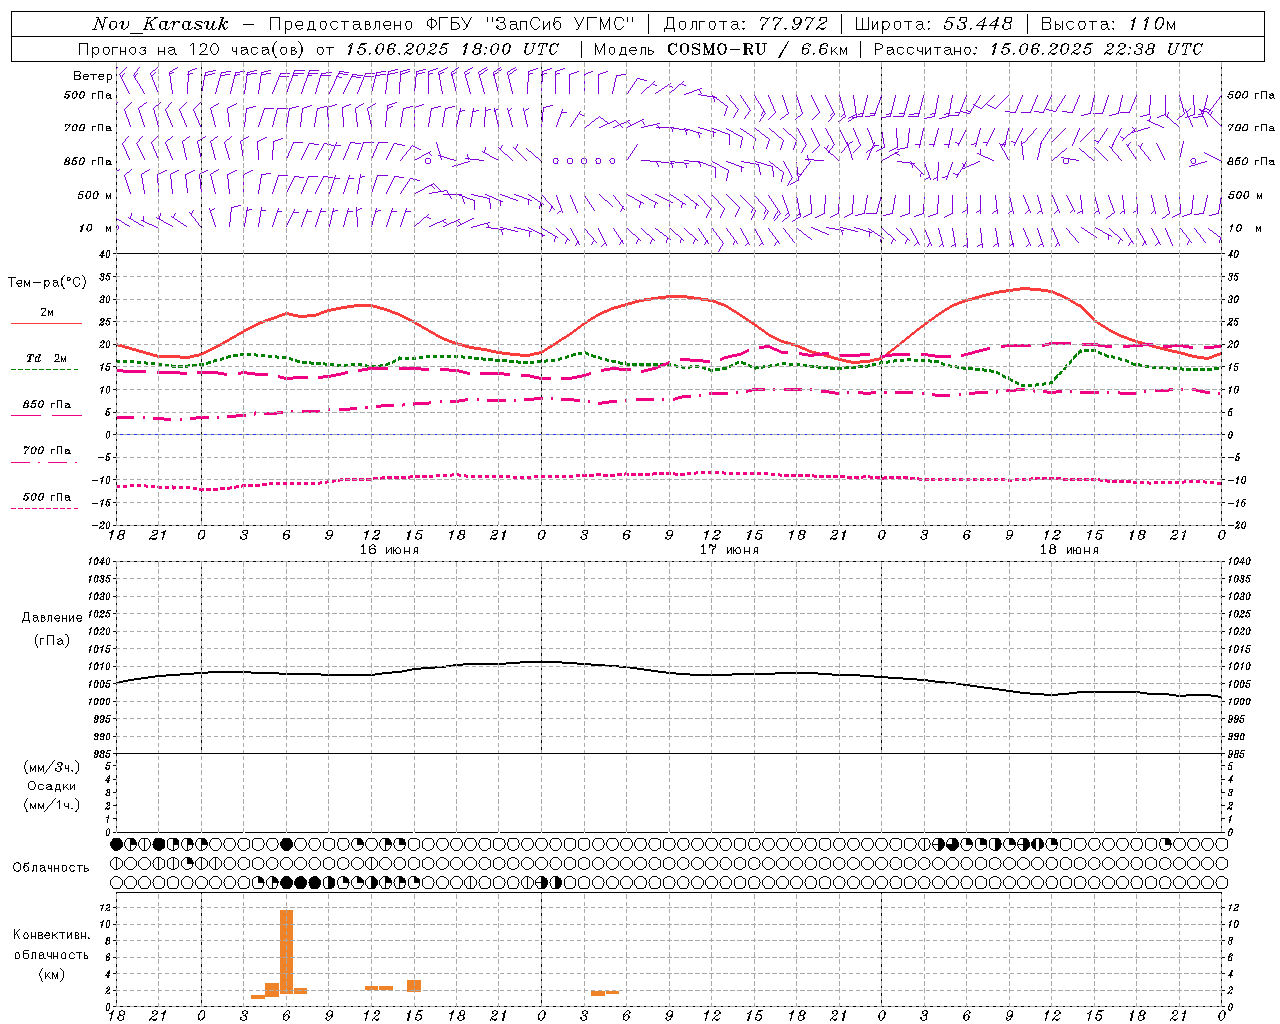Click the 500 гПа entry in temperature legend
The height and width of the screenshot is (1024, 1280).
tap(46, 497)
